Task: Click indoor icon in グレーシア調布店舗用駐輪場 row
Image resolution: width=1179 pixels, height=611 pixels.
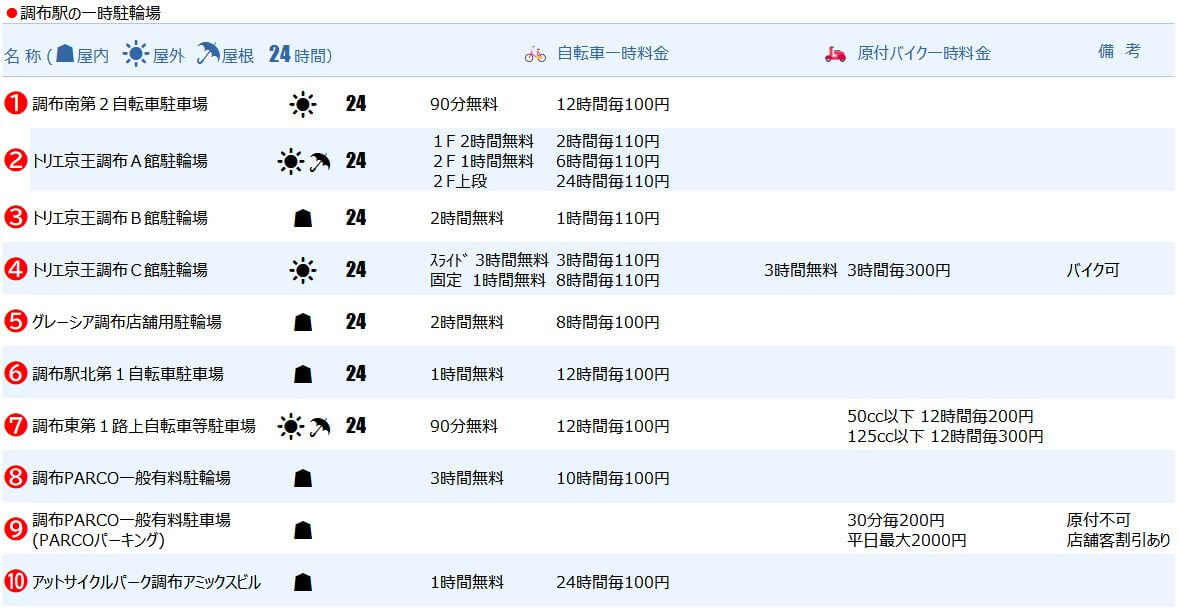Action: (x=302, y=322)
